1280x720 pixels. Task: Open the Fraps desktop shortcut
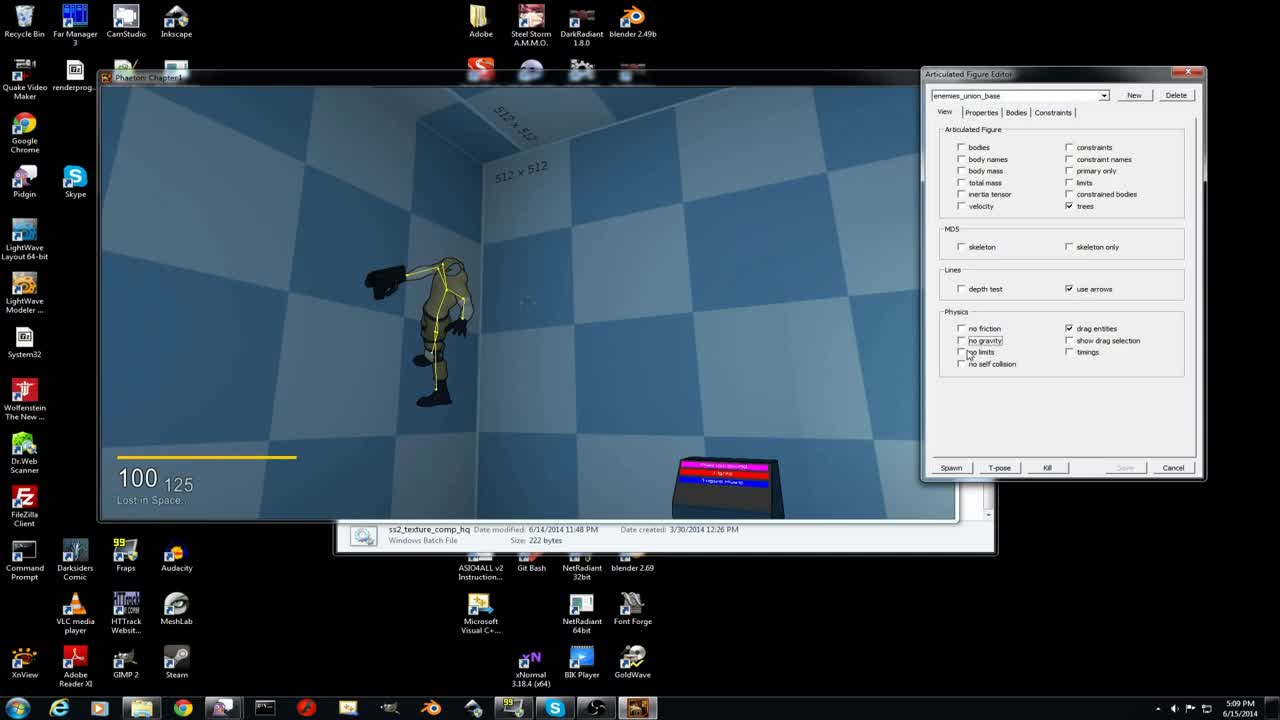coord(126,556)
